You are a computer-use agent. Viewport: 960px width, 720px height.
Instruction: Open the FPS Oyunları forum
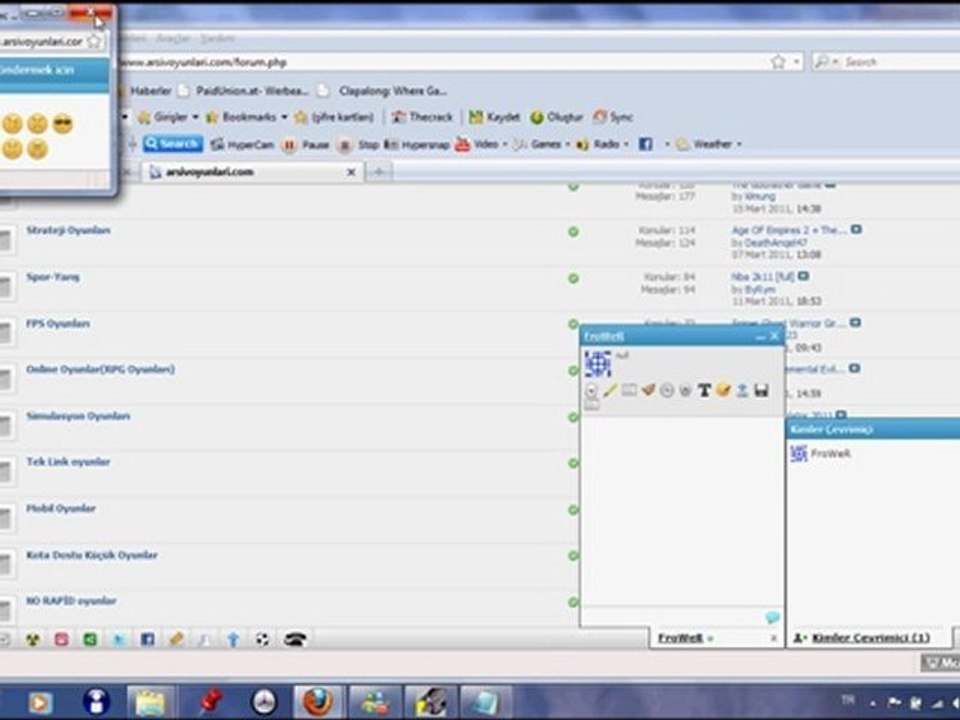point(58,323)
